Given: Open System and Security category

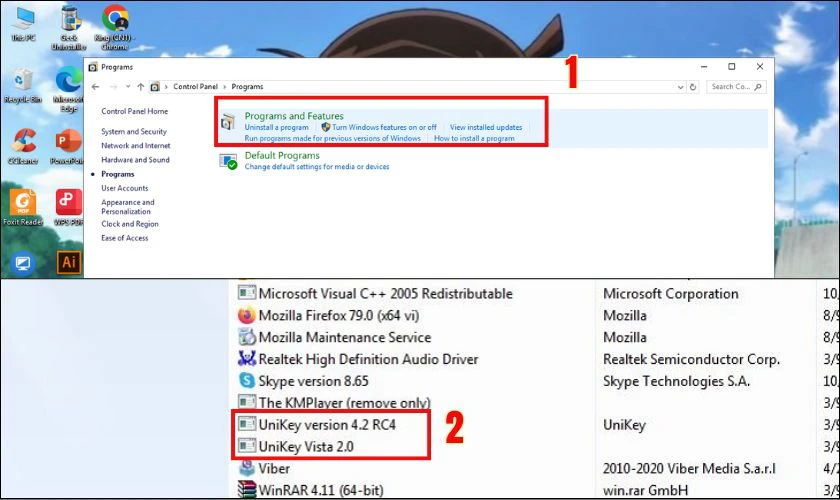Looking at the screenshot, I should [134, 131].
